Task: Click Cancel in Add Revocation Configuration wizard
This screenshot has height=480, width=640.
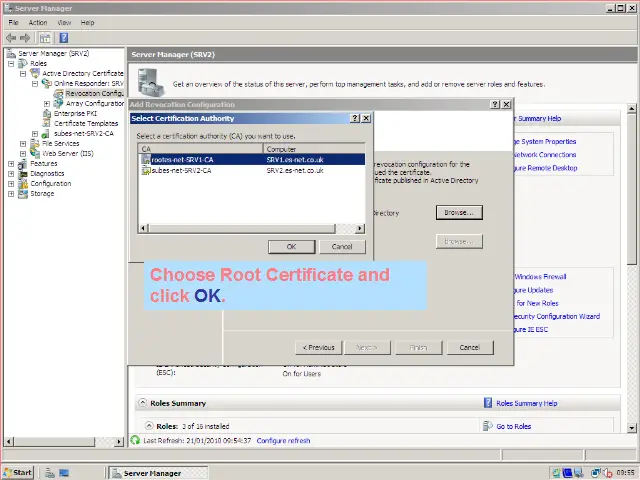Action: click(470, 347)
